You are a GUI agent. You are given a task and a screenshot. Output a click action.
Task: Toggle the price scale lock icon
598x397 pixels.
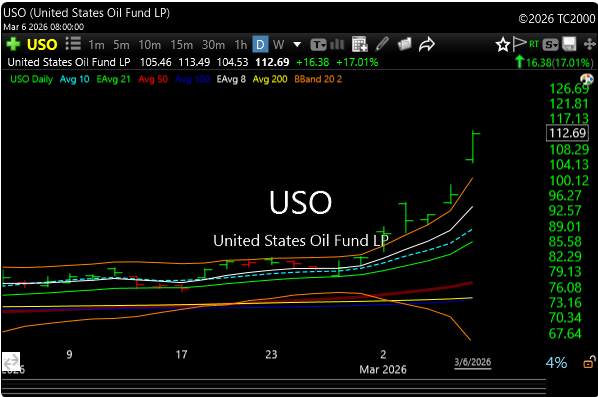589,362
